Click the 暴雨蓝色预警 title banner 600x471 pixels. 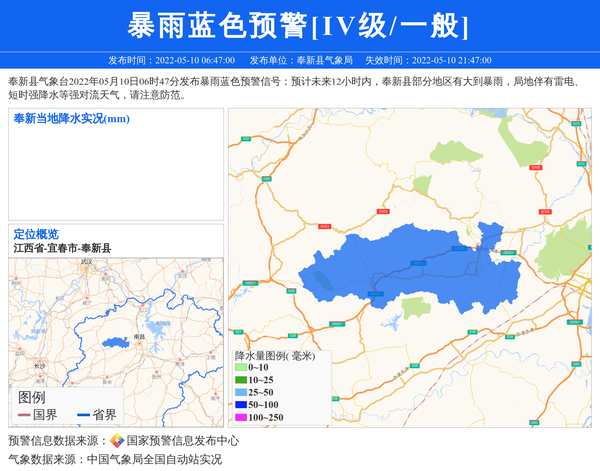299,25
